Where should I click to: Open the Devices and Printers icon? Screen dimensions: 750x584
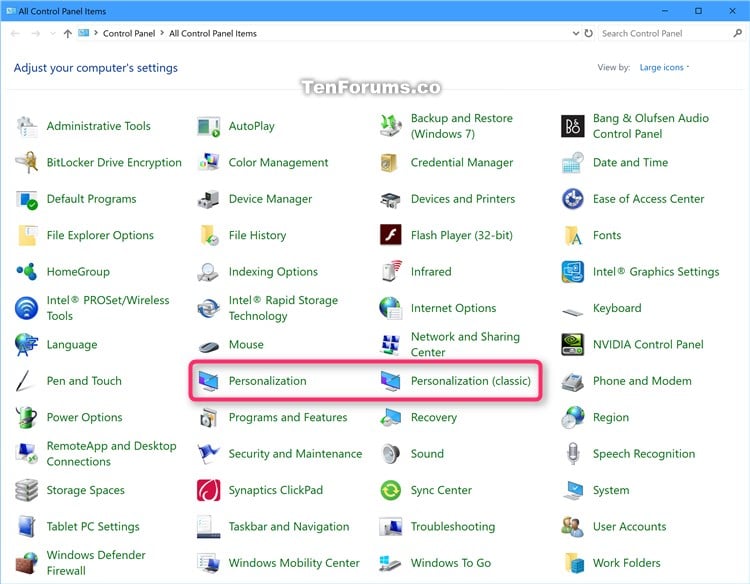click(x=391, y=199)
